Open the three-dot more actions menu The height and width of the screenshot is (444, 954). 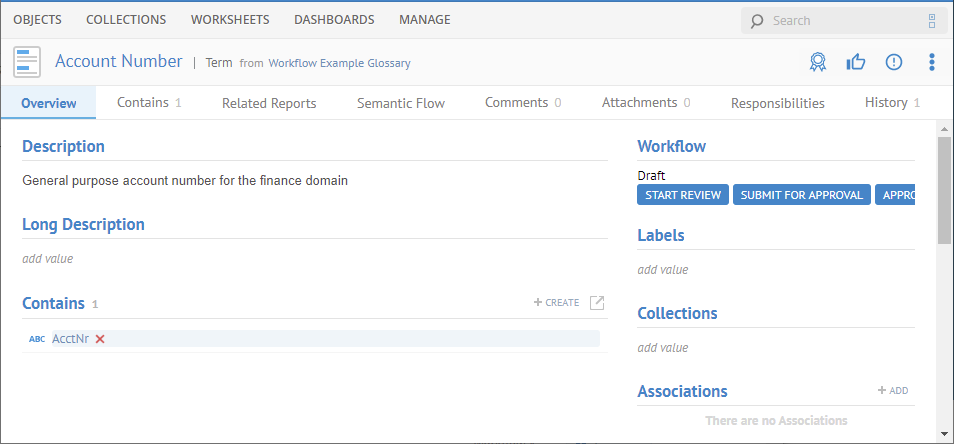(932, 62)
